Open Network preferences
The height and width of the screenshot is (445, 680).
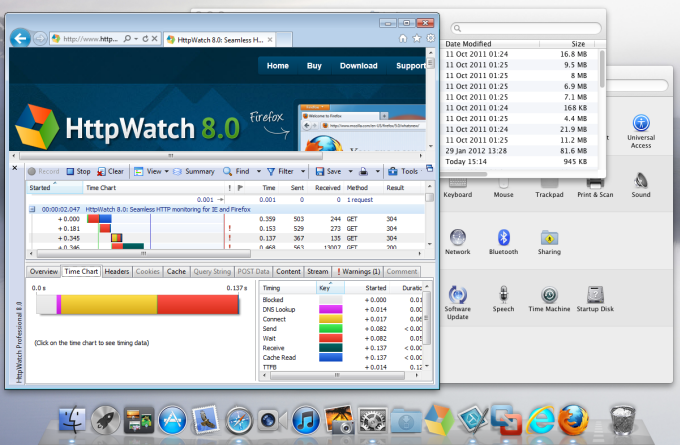[458, 242]
